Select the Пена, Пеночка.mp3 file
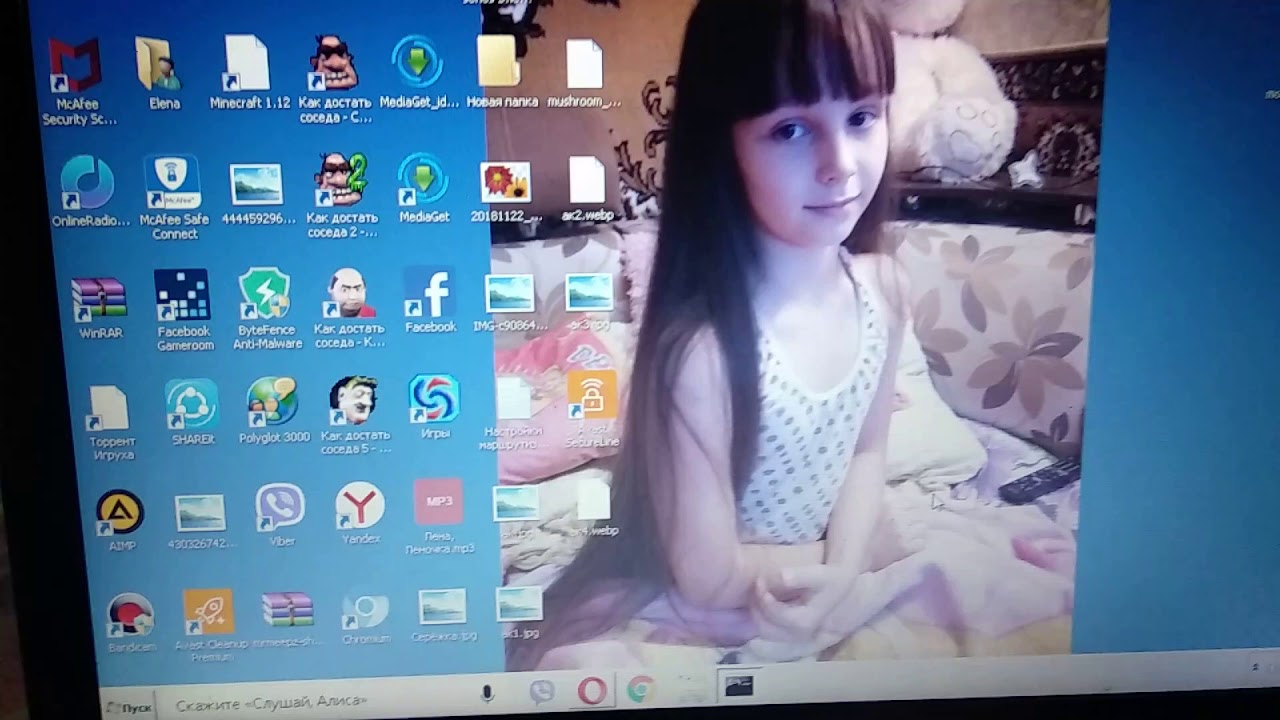The height and width of the screenshot is (720, 1280). click(x=439, y=502)
